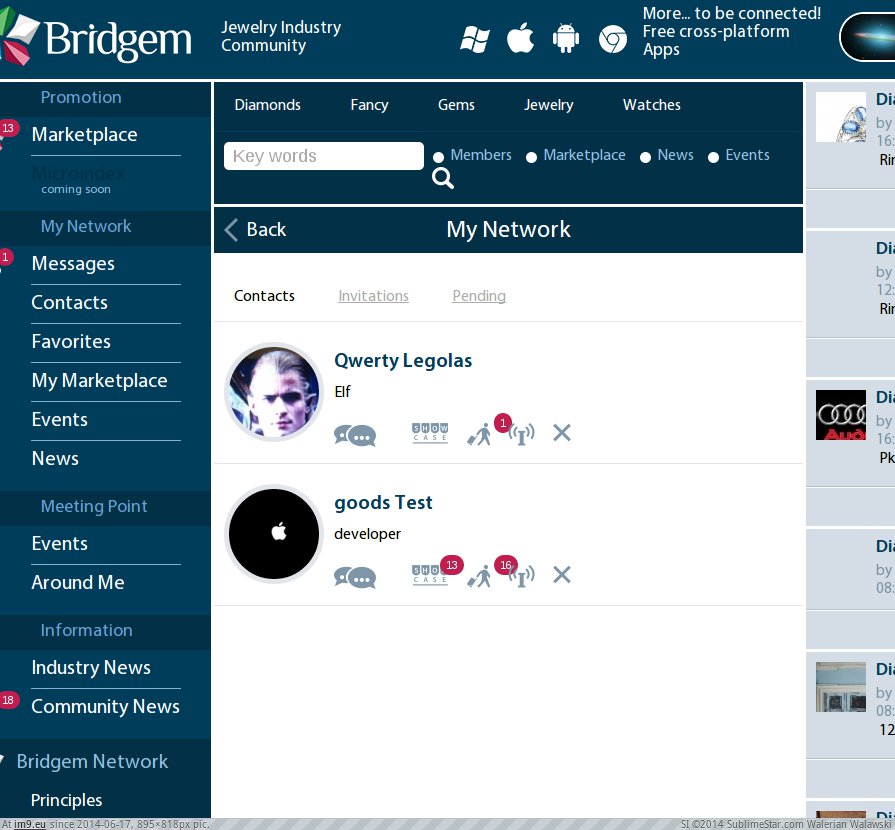This screenshot has height=830, width=895.
Task: Choose the Events search radio button
Action: pos(714,157)
